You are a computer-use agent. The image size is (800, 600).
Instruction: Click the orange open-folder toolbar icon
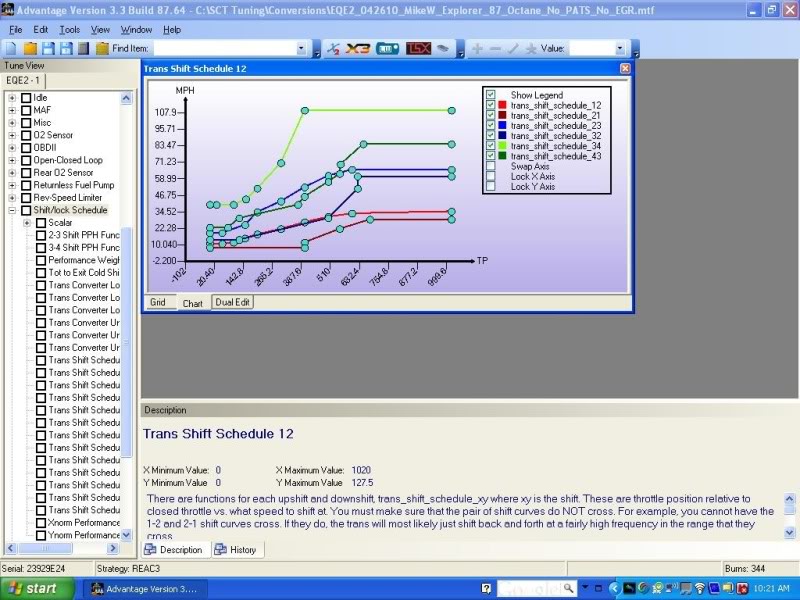(x=30, y=48)
